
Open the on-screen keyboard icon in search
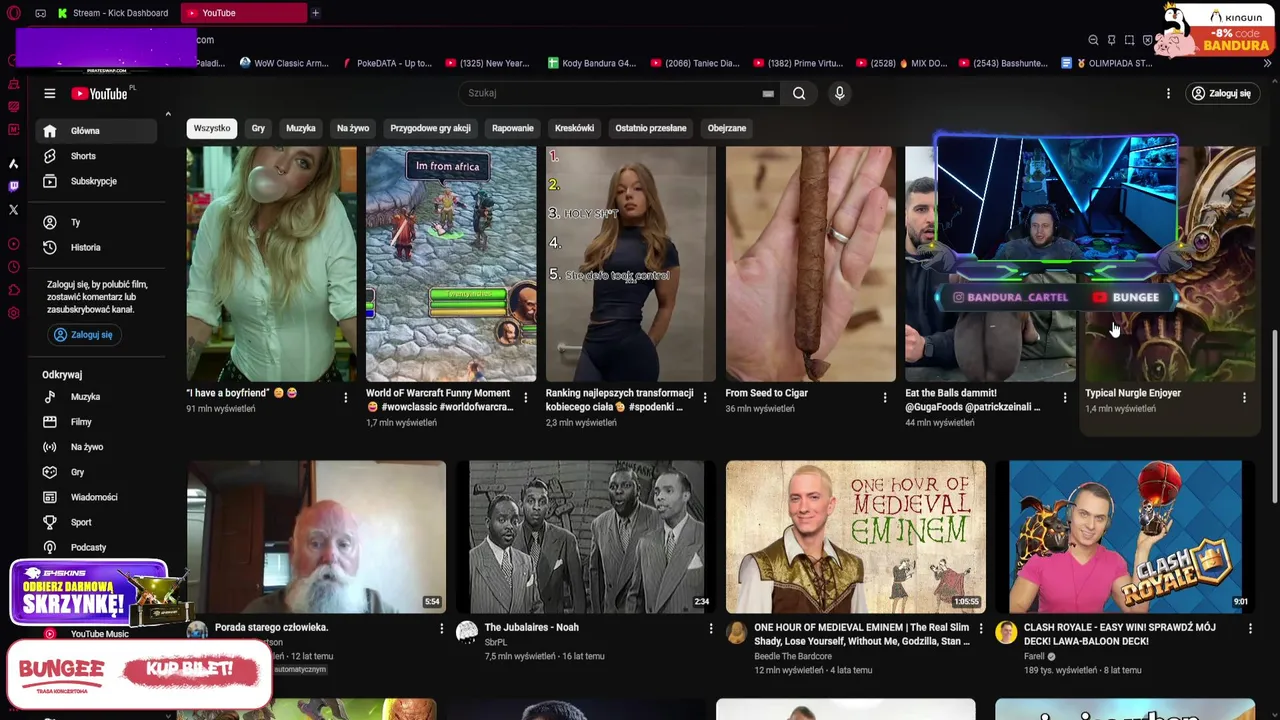[768, 93]
